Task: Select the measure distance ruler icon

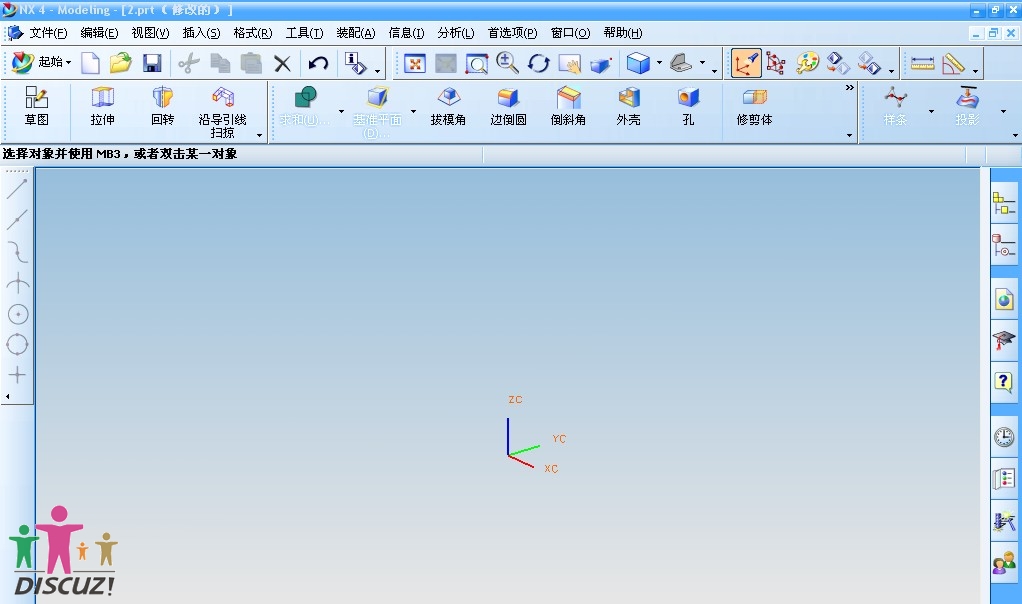Action: pyautogui.click(x=922, y=63)
